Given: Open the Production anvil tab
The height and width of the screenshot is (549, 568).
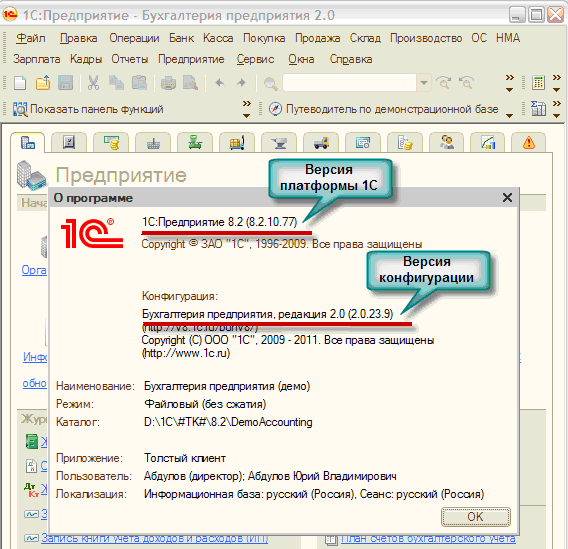Looking at the screenshot, I should [279, 143].
